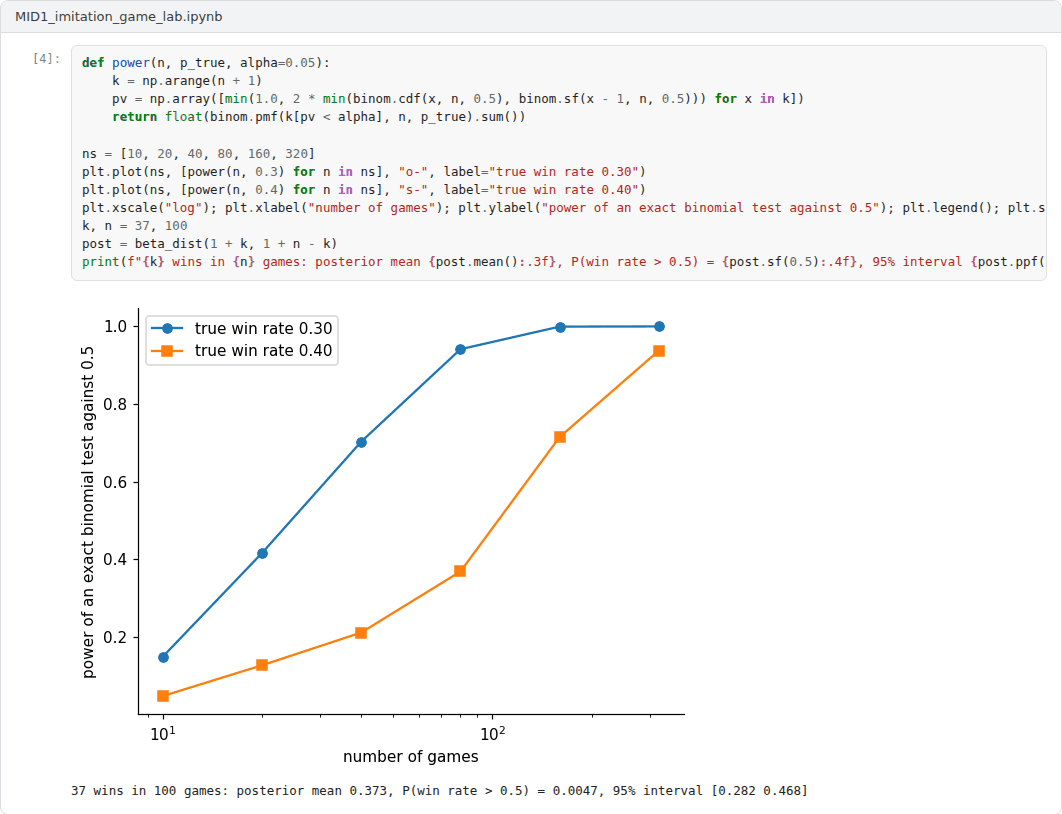
Task: Click the 'def power(n, p_true, alpha=0.05):' code line
Action: (x=206, y=63)
